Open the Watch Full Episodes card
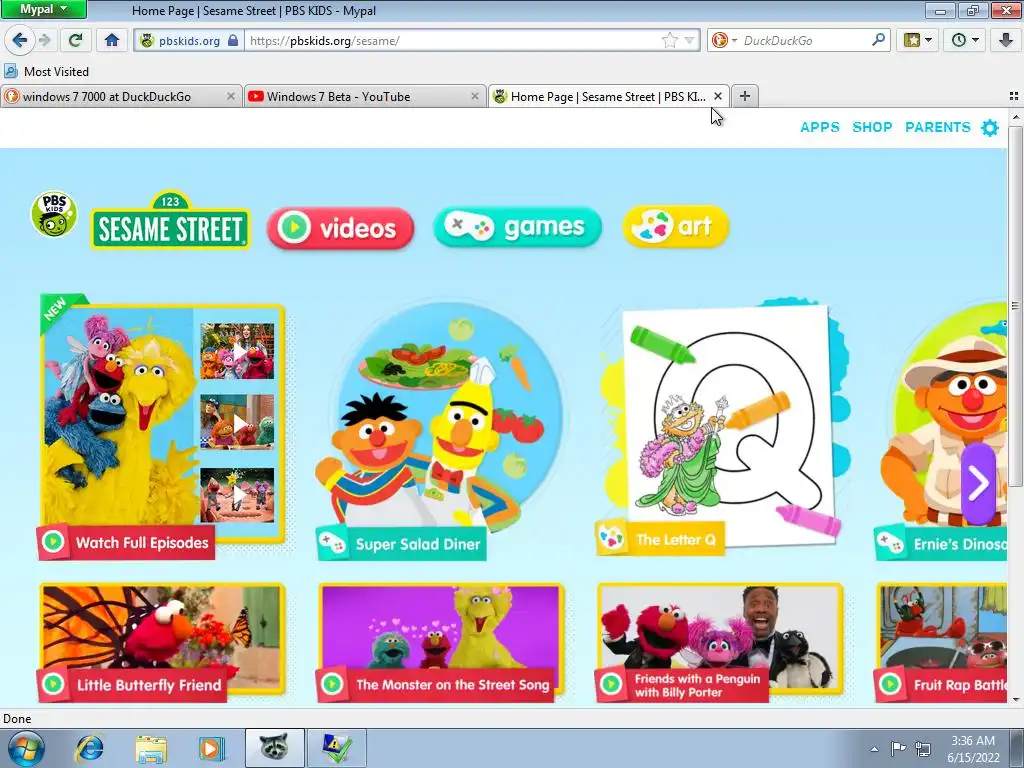Viewport: 1024px width, 768px height. click(162, 426)
